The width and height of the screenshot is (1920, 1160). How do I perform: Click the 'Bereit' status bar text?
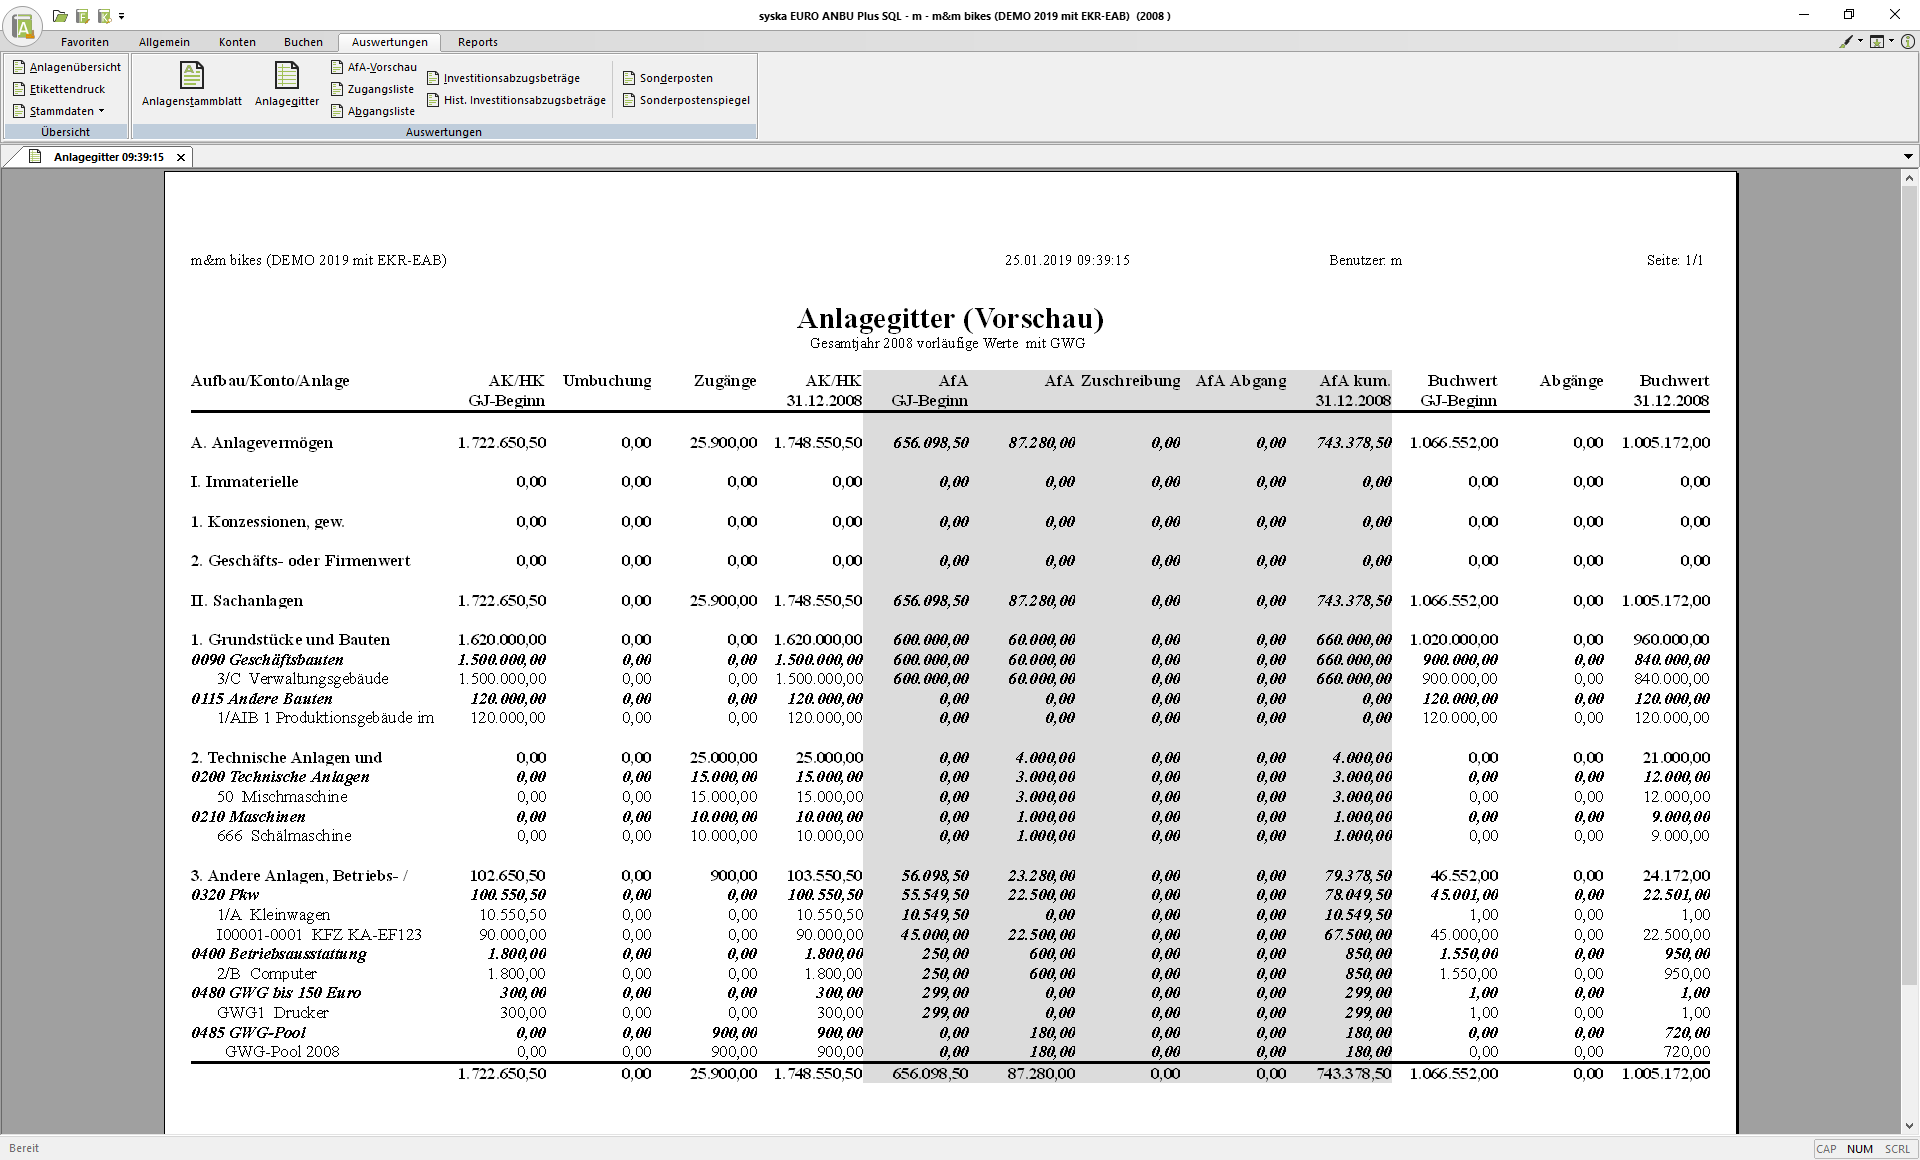24,1148
